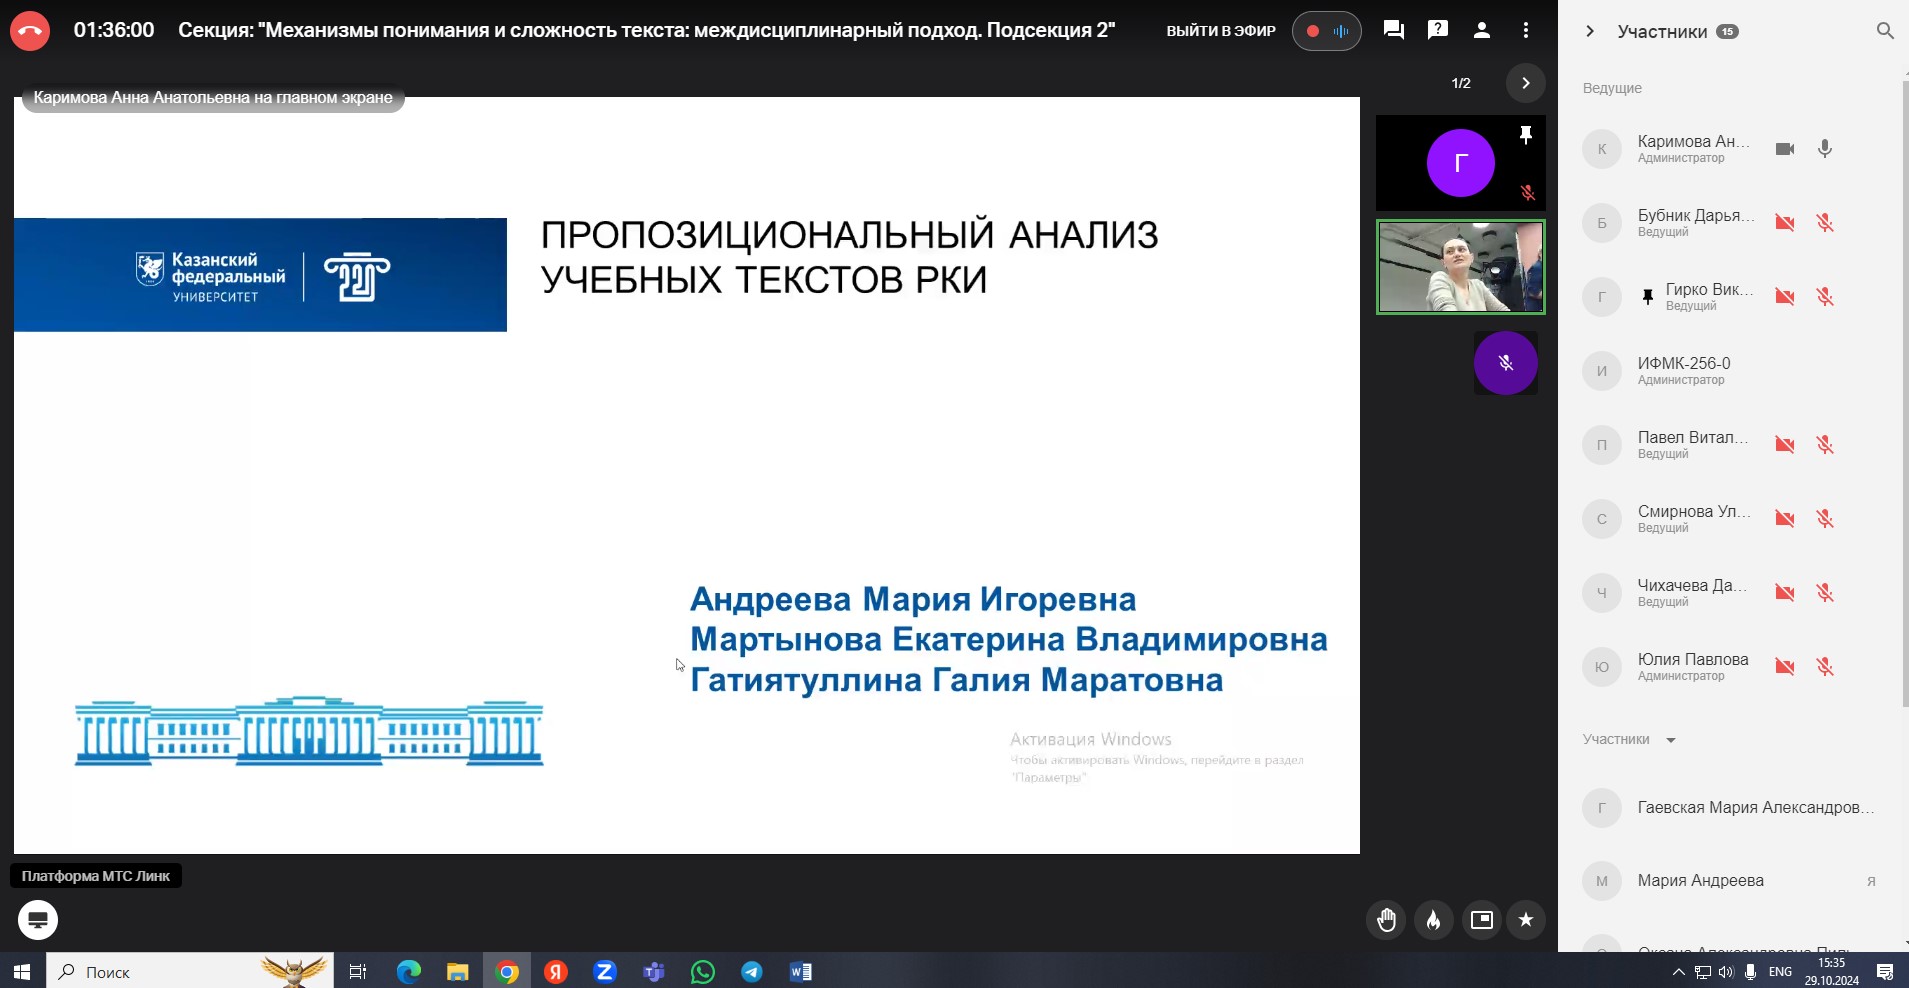The width and height of the screenshot is (1909, 988).
Task: End the call with red hang-up button
Action: (x=30, y=31)
